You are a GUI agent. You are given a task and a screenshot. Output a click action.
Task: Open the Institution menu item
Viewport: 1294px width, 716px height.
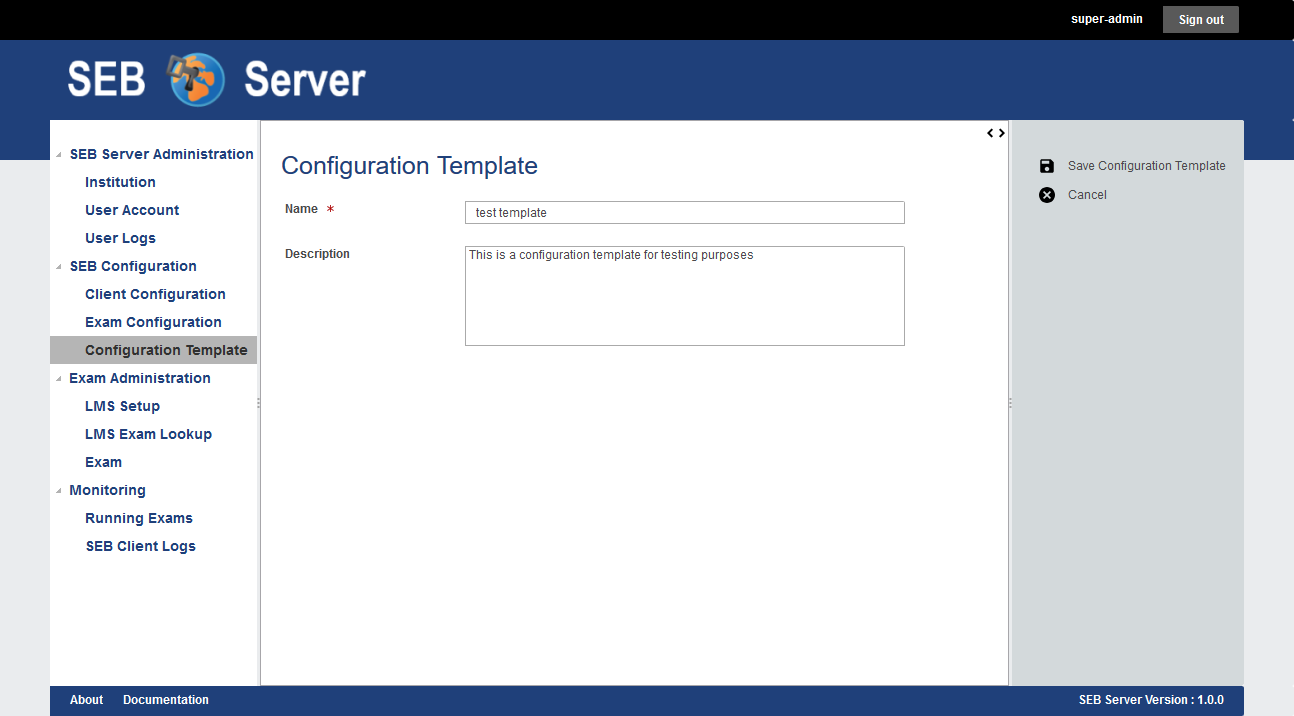pos(120,182)
